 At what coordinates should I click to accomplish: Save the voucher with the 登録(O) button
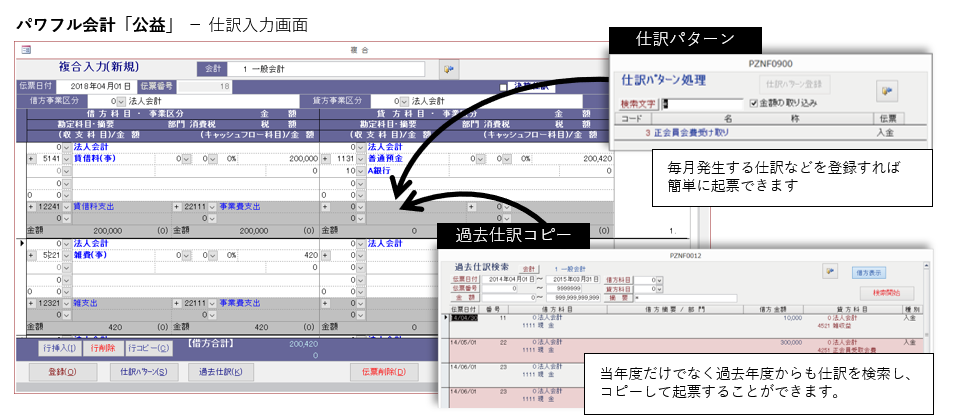point(62,372)
